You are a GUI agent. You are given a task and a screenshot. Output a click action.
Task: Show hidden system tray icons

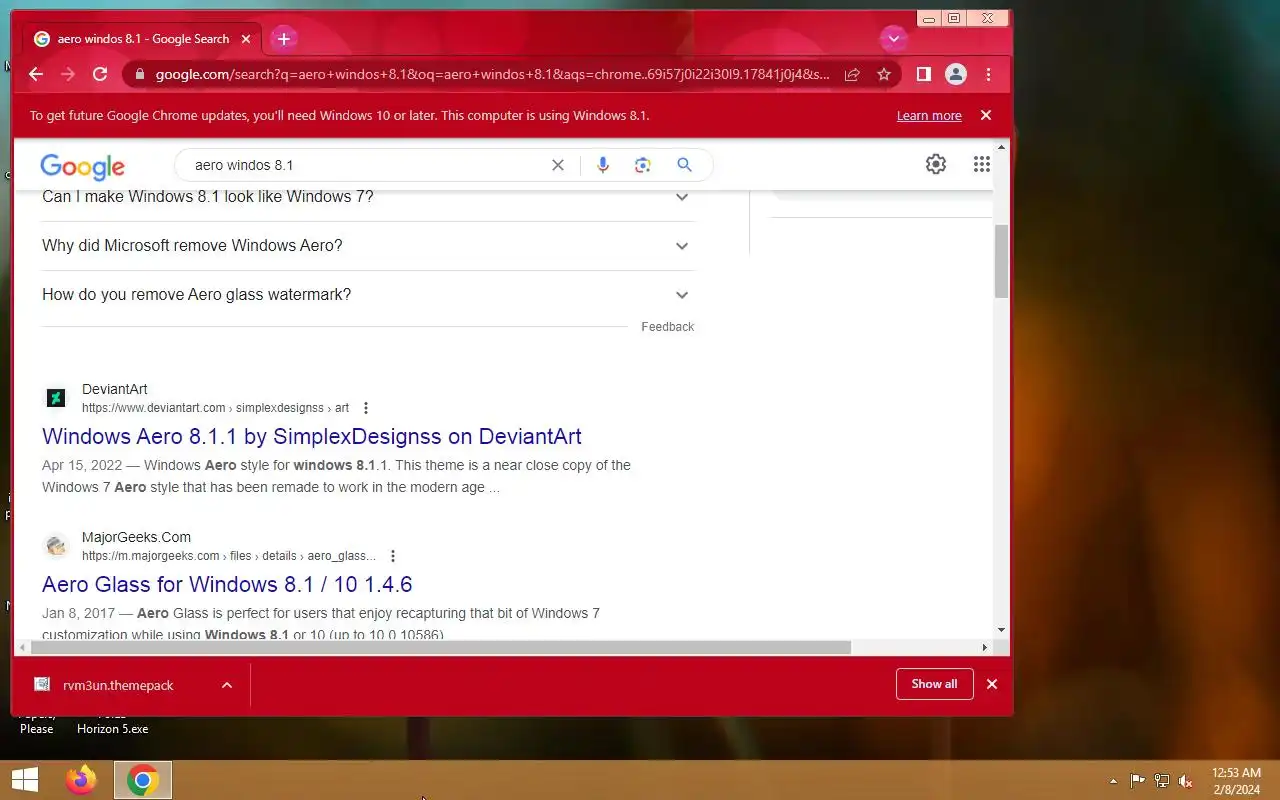point(1113,781)
